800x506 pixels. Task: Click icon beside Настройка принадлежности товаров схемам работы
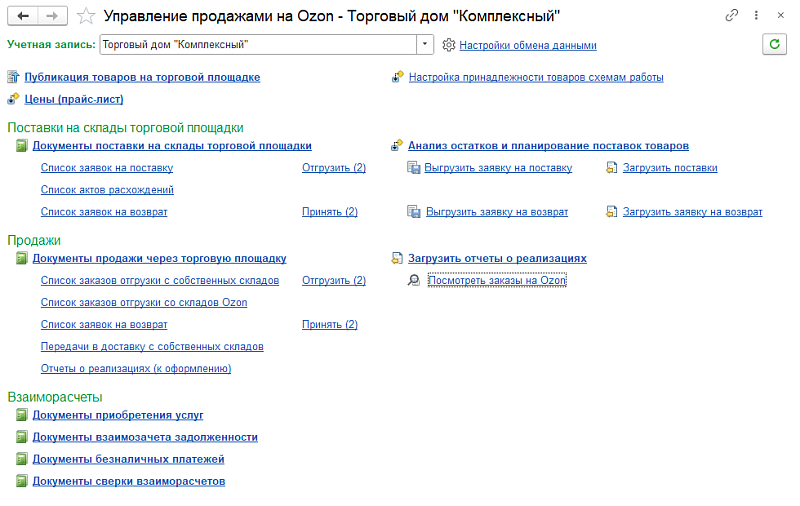tap(397, 77)
